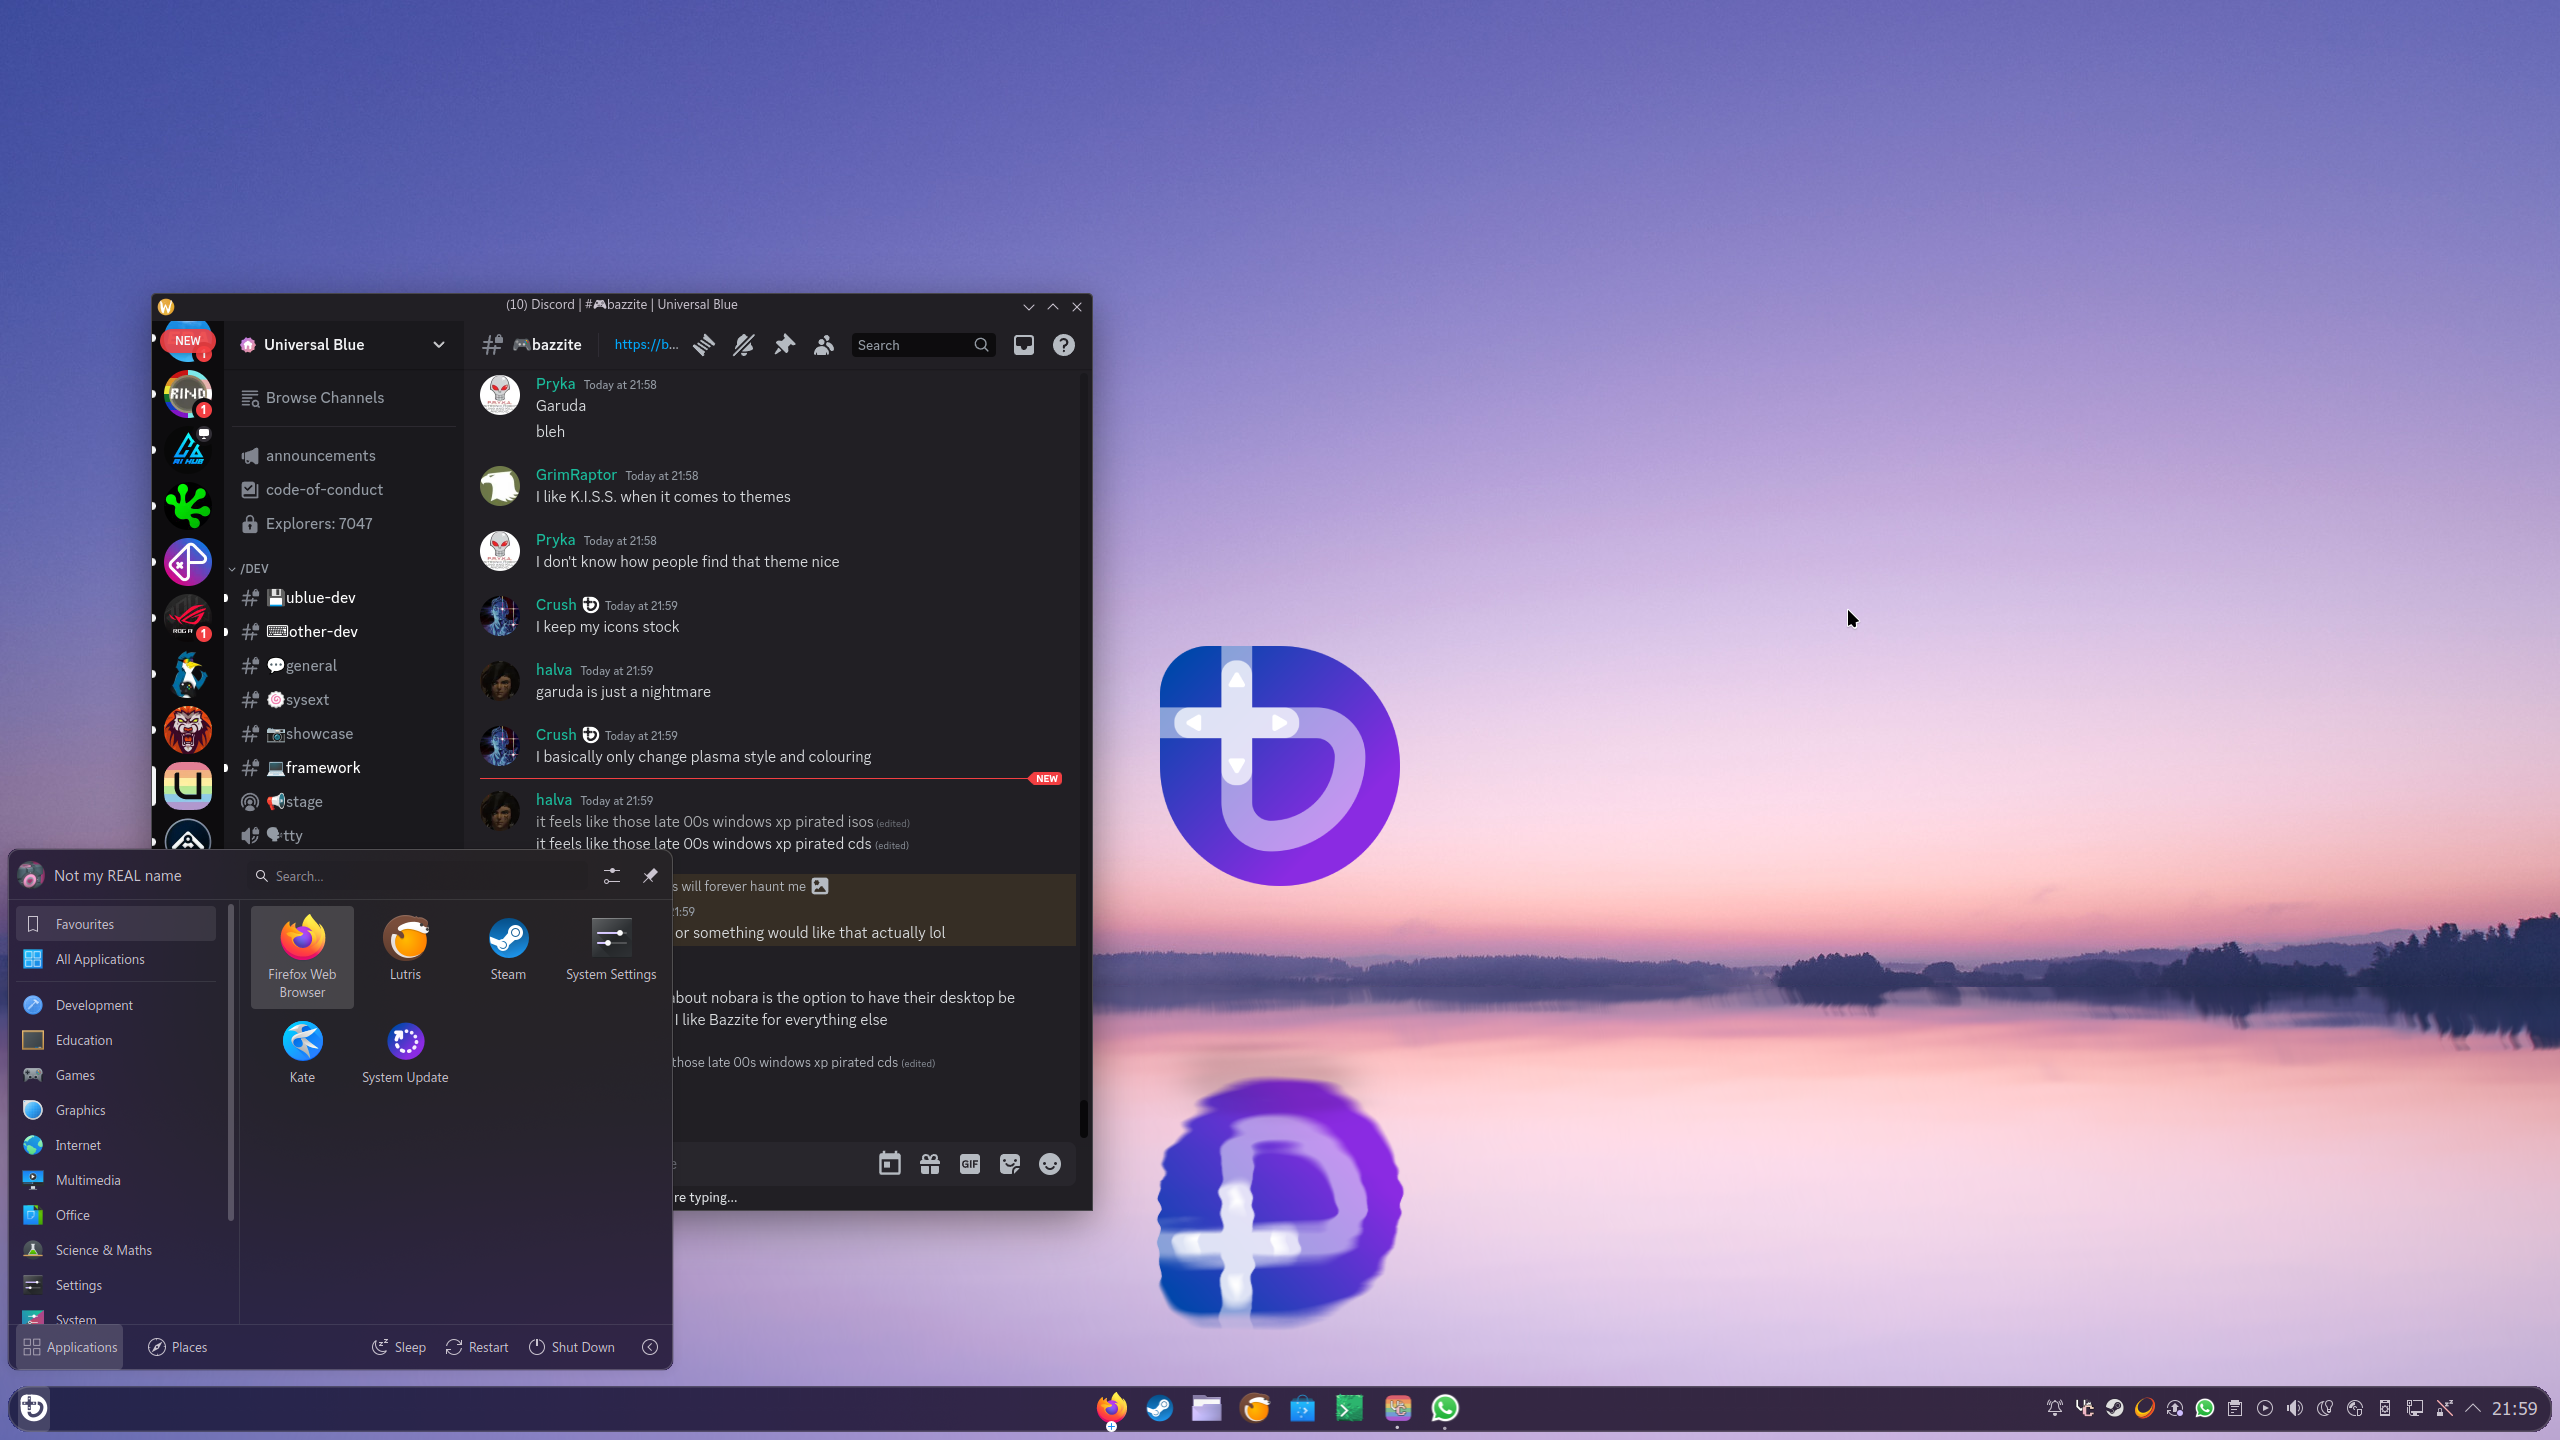Viewport: 2560px width, 1440px height.
Task: Pin the application launcher open
Action: click(x=650, y=875)
